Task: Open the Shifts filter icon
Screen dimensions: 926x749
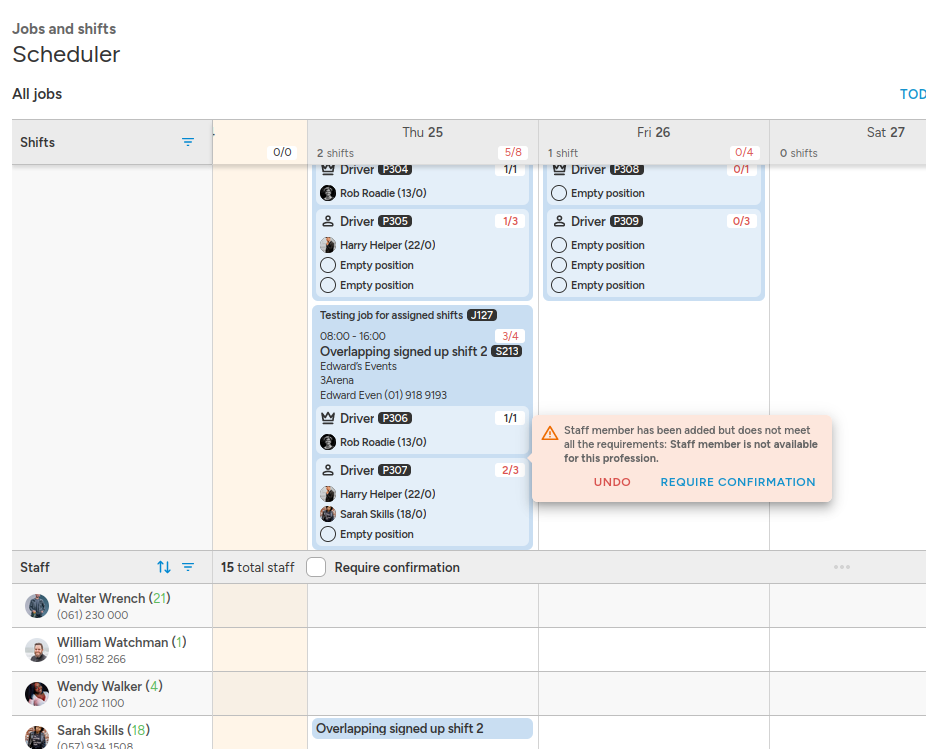Action: (188, 142)
